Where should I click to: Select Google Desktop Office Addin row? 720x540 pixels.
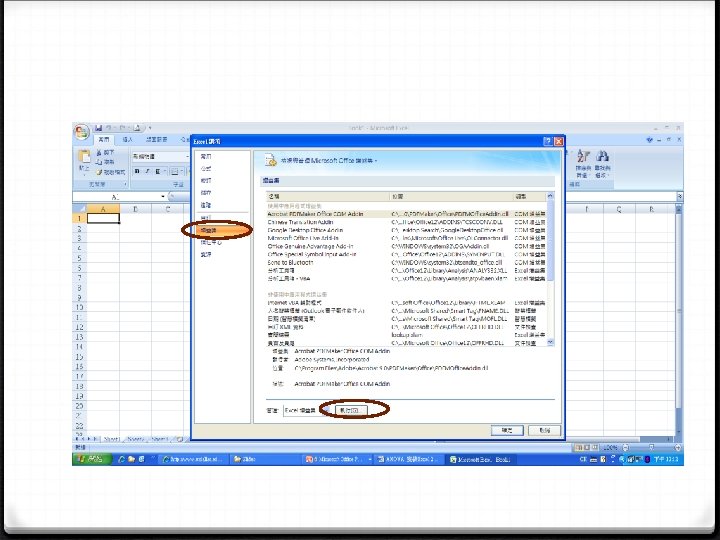pos(406,230)
